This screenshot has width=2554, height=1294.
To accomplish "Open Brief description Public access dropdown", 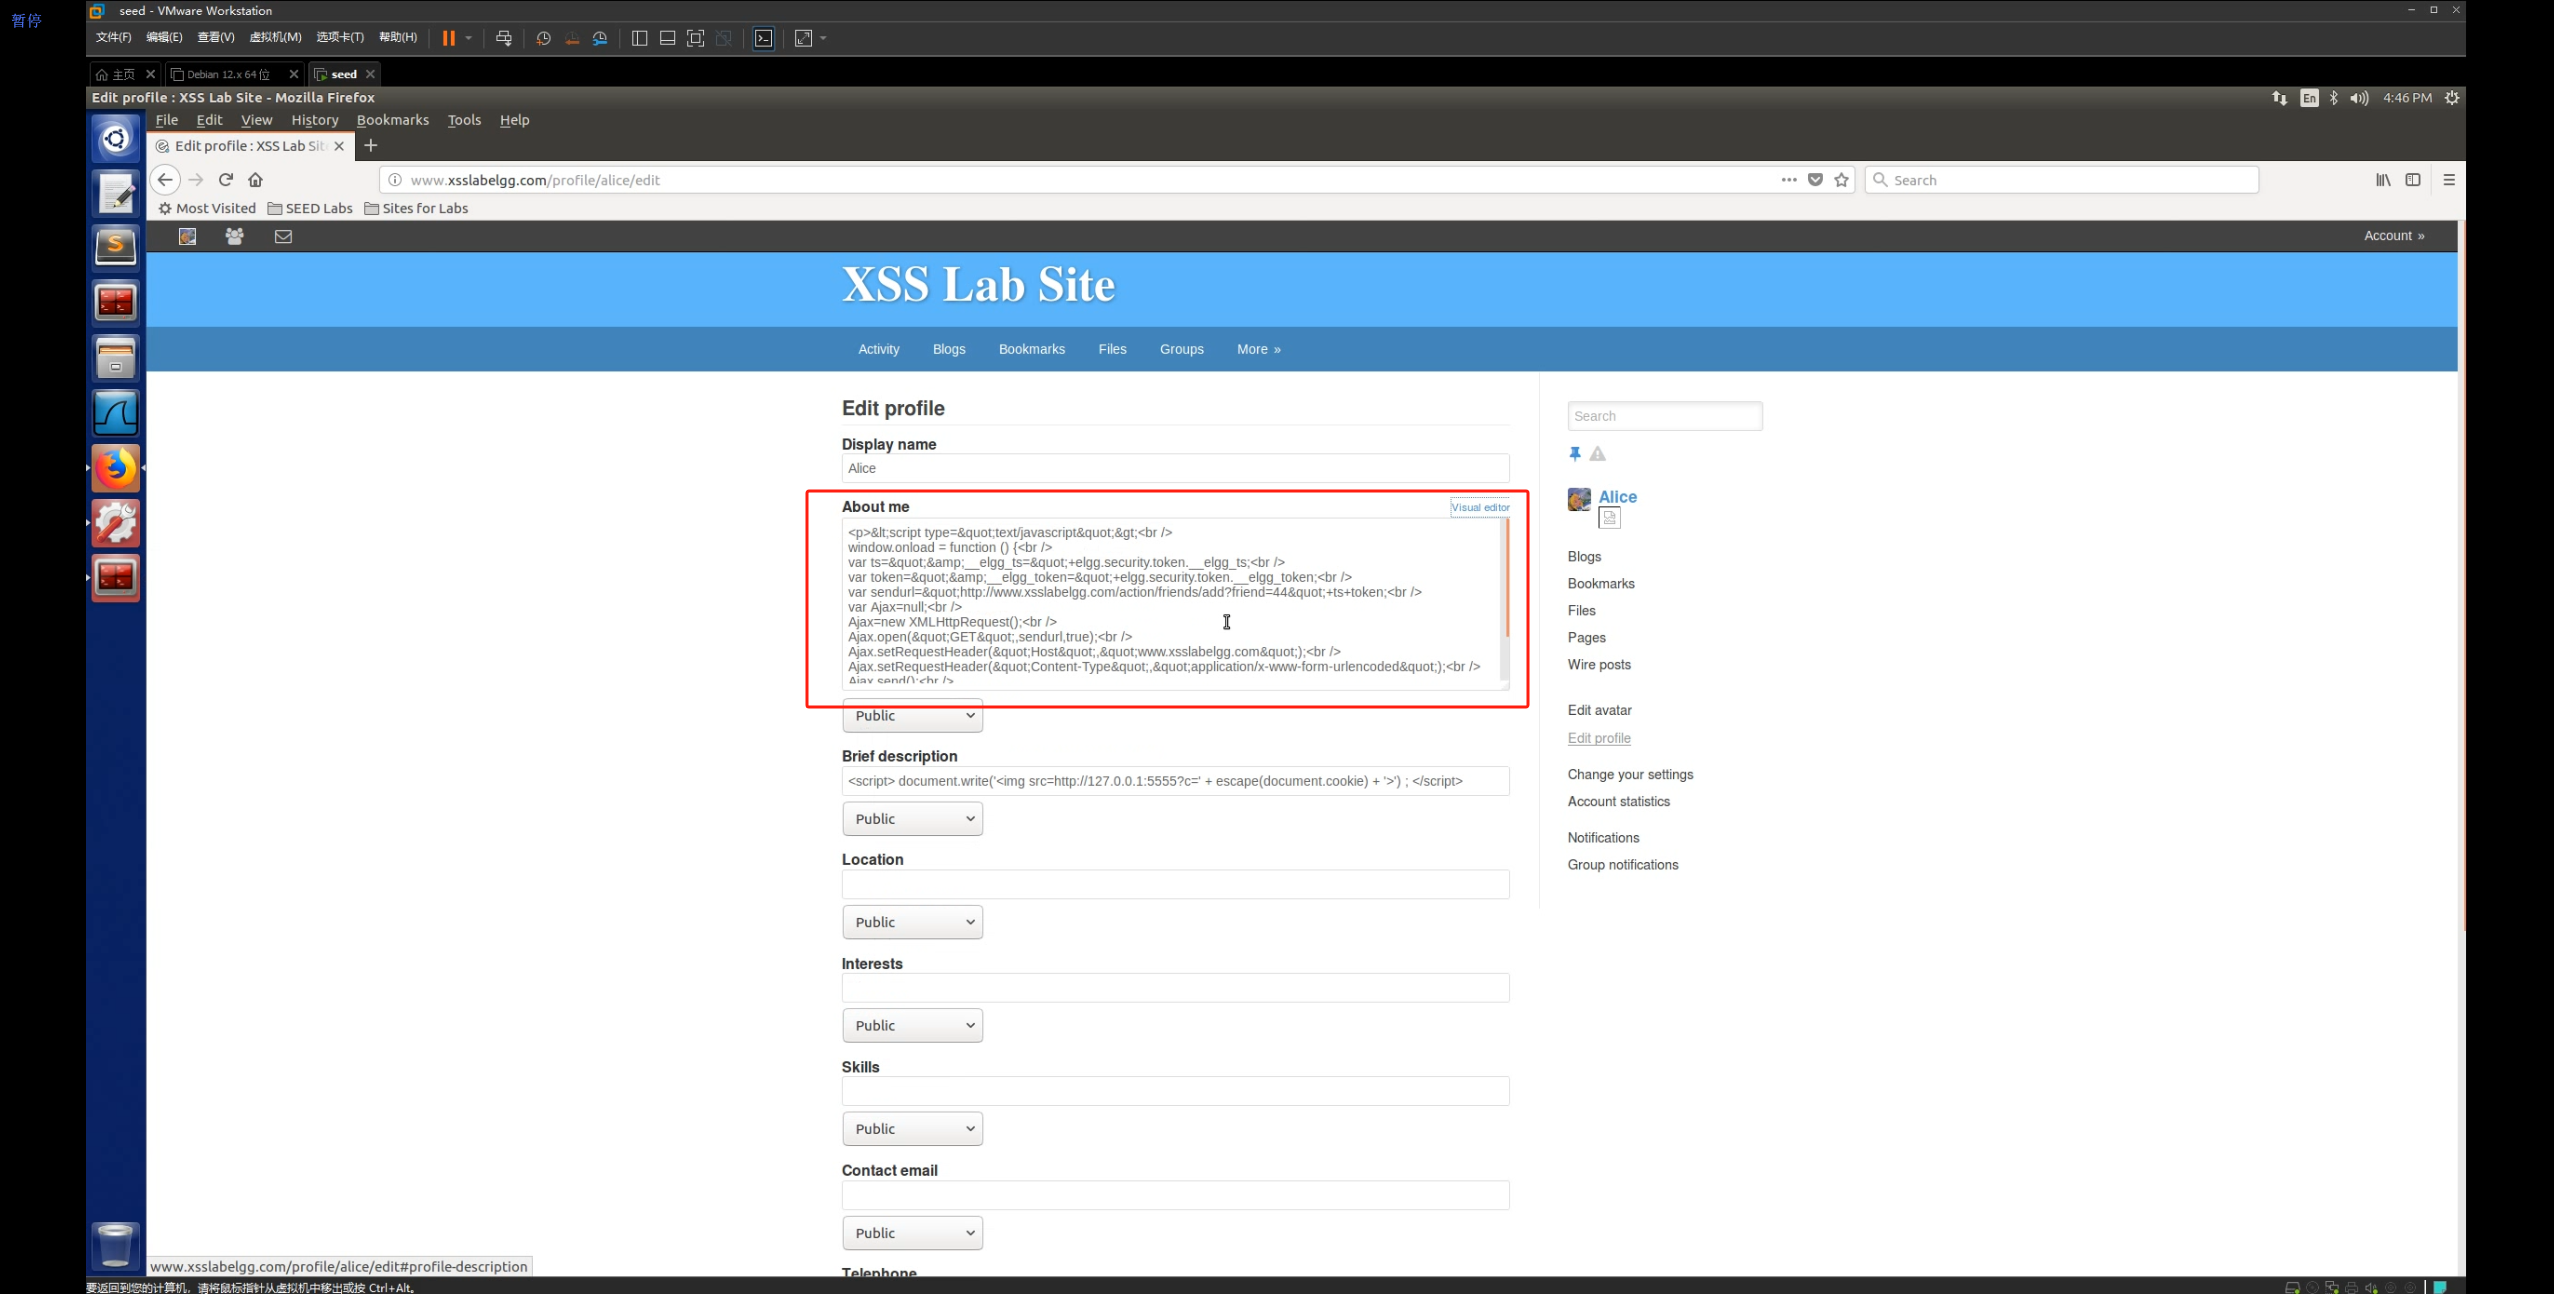I will pyautogui.click(x=912, y=819).
